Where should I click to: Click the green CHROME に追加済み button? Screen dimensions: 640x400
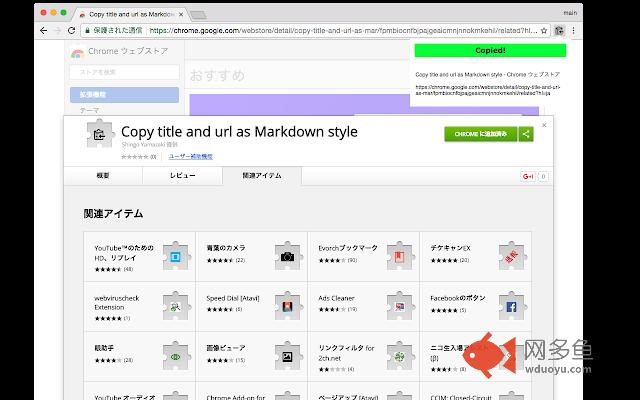click(x=481, y=134)
